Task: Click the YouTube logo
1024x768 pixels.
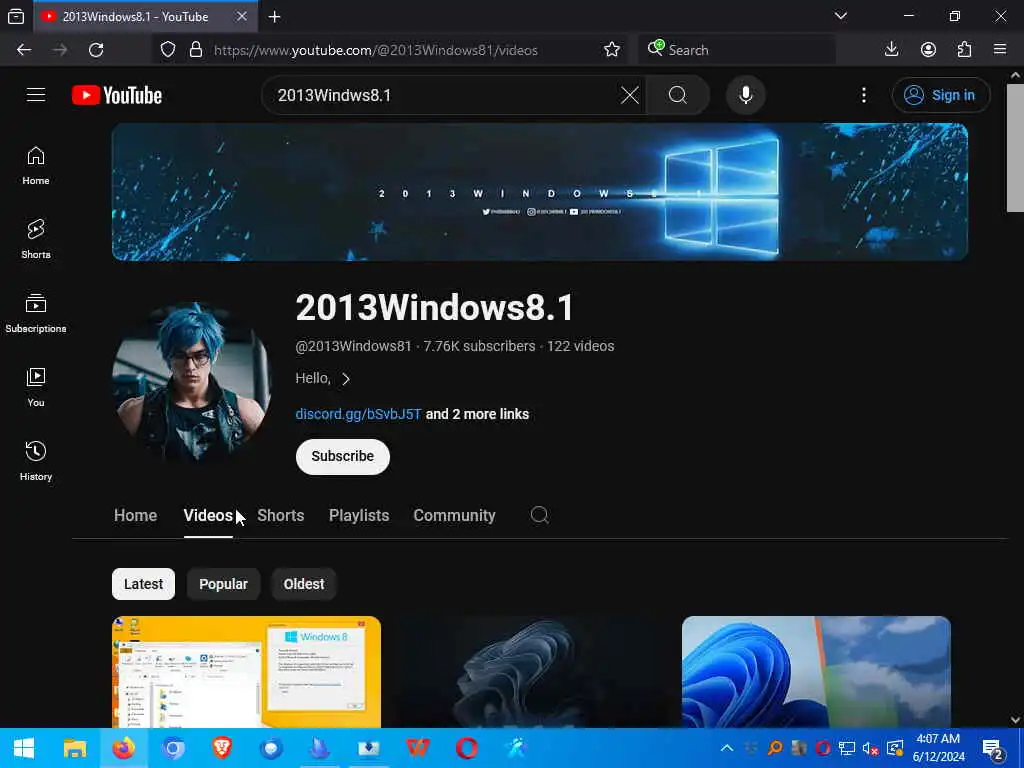Action: (117, 95)
